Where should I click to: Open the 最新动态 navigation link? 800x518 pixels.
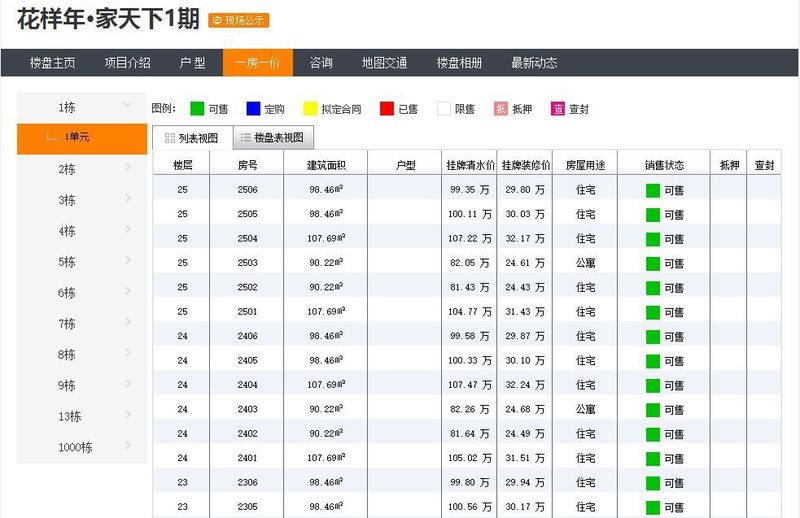(534, 63)
